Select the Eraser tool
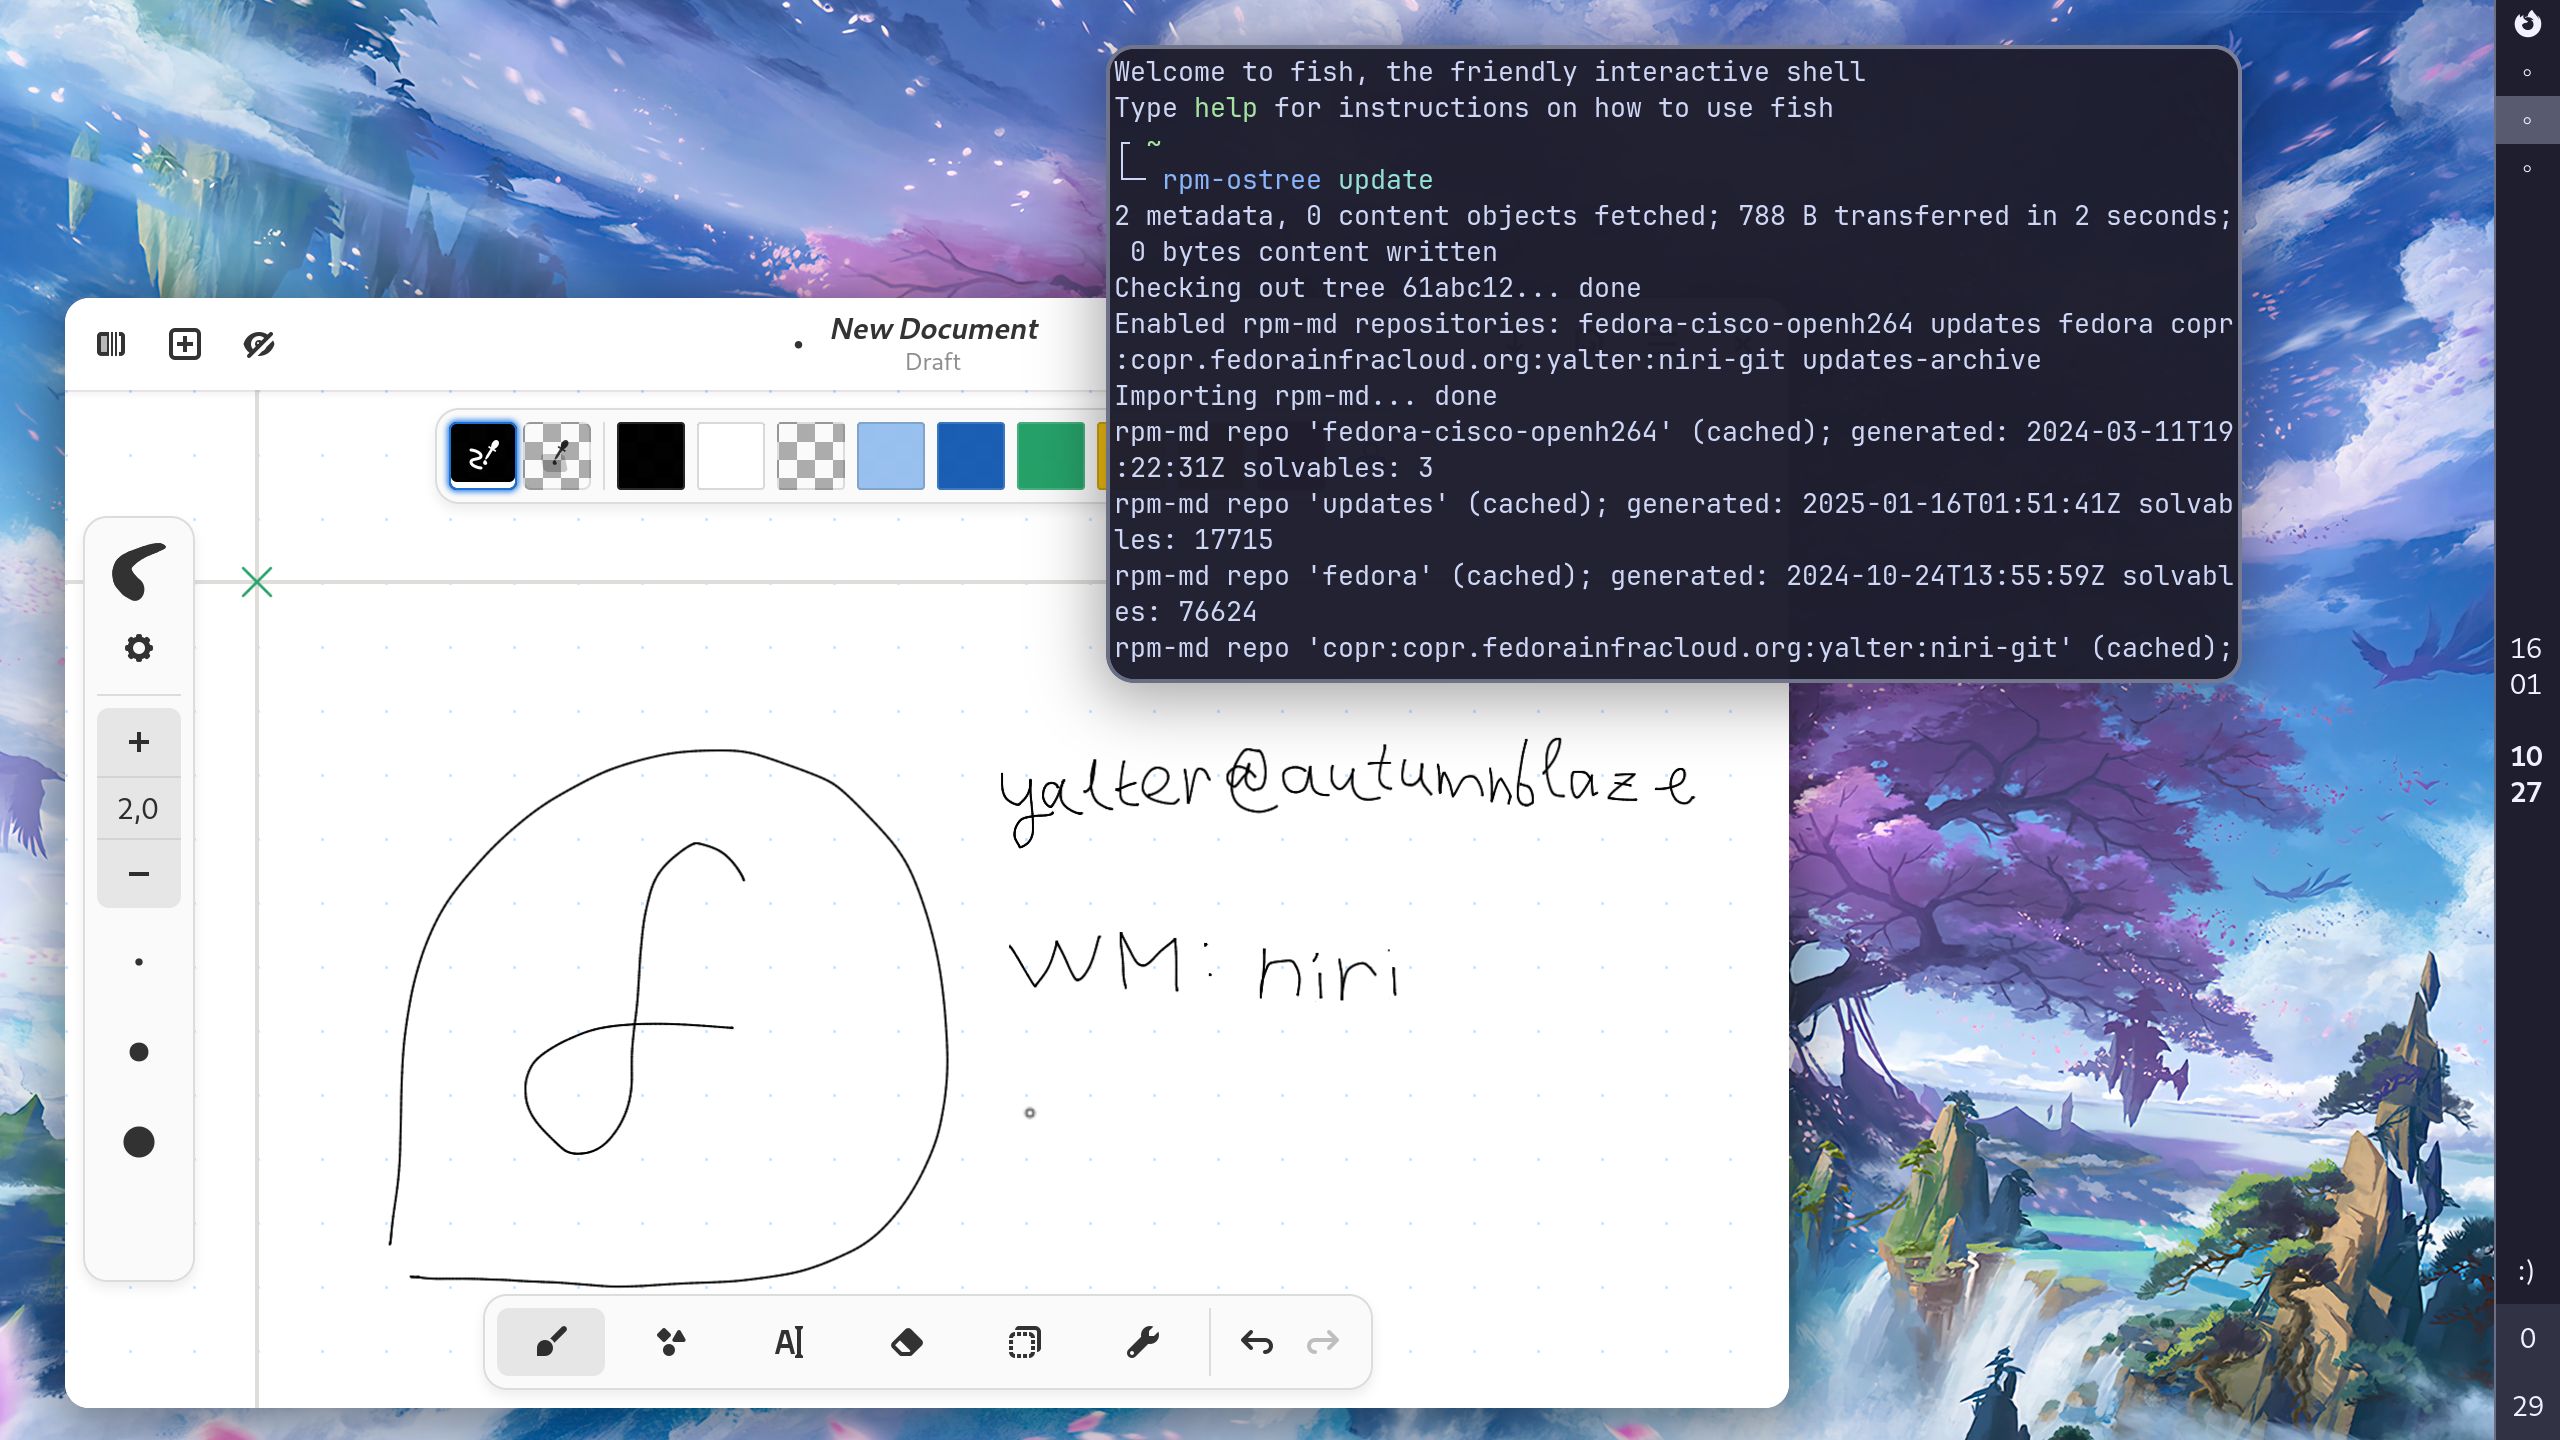Screen dimensions: 2560x1440 908,1341
